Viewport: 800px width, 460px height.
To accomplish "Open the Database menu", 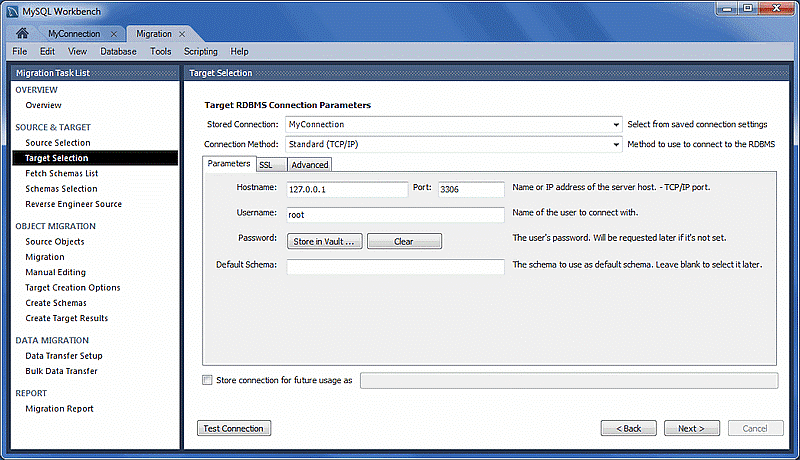I will click(x=118, y=51).
